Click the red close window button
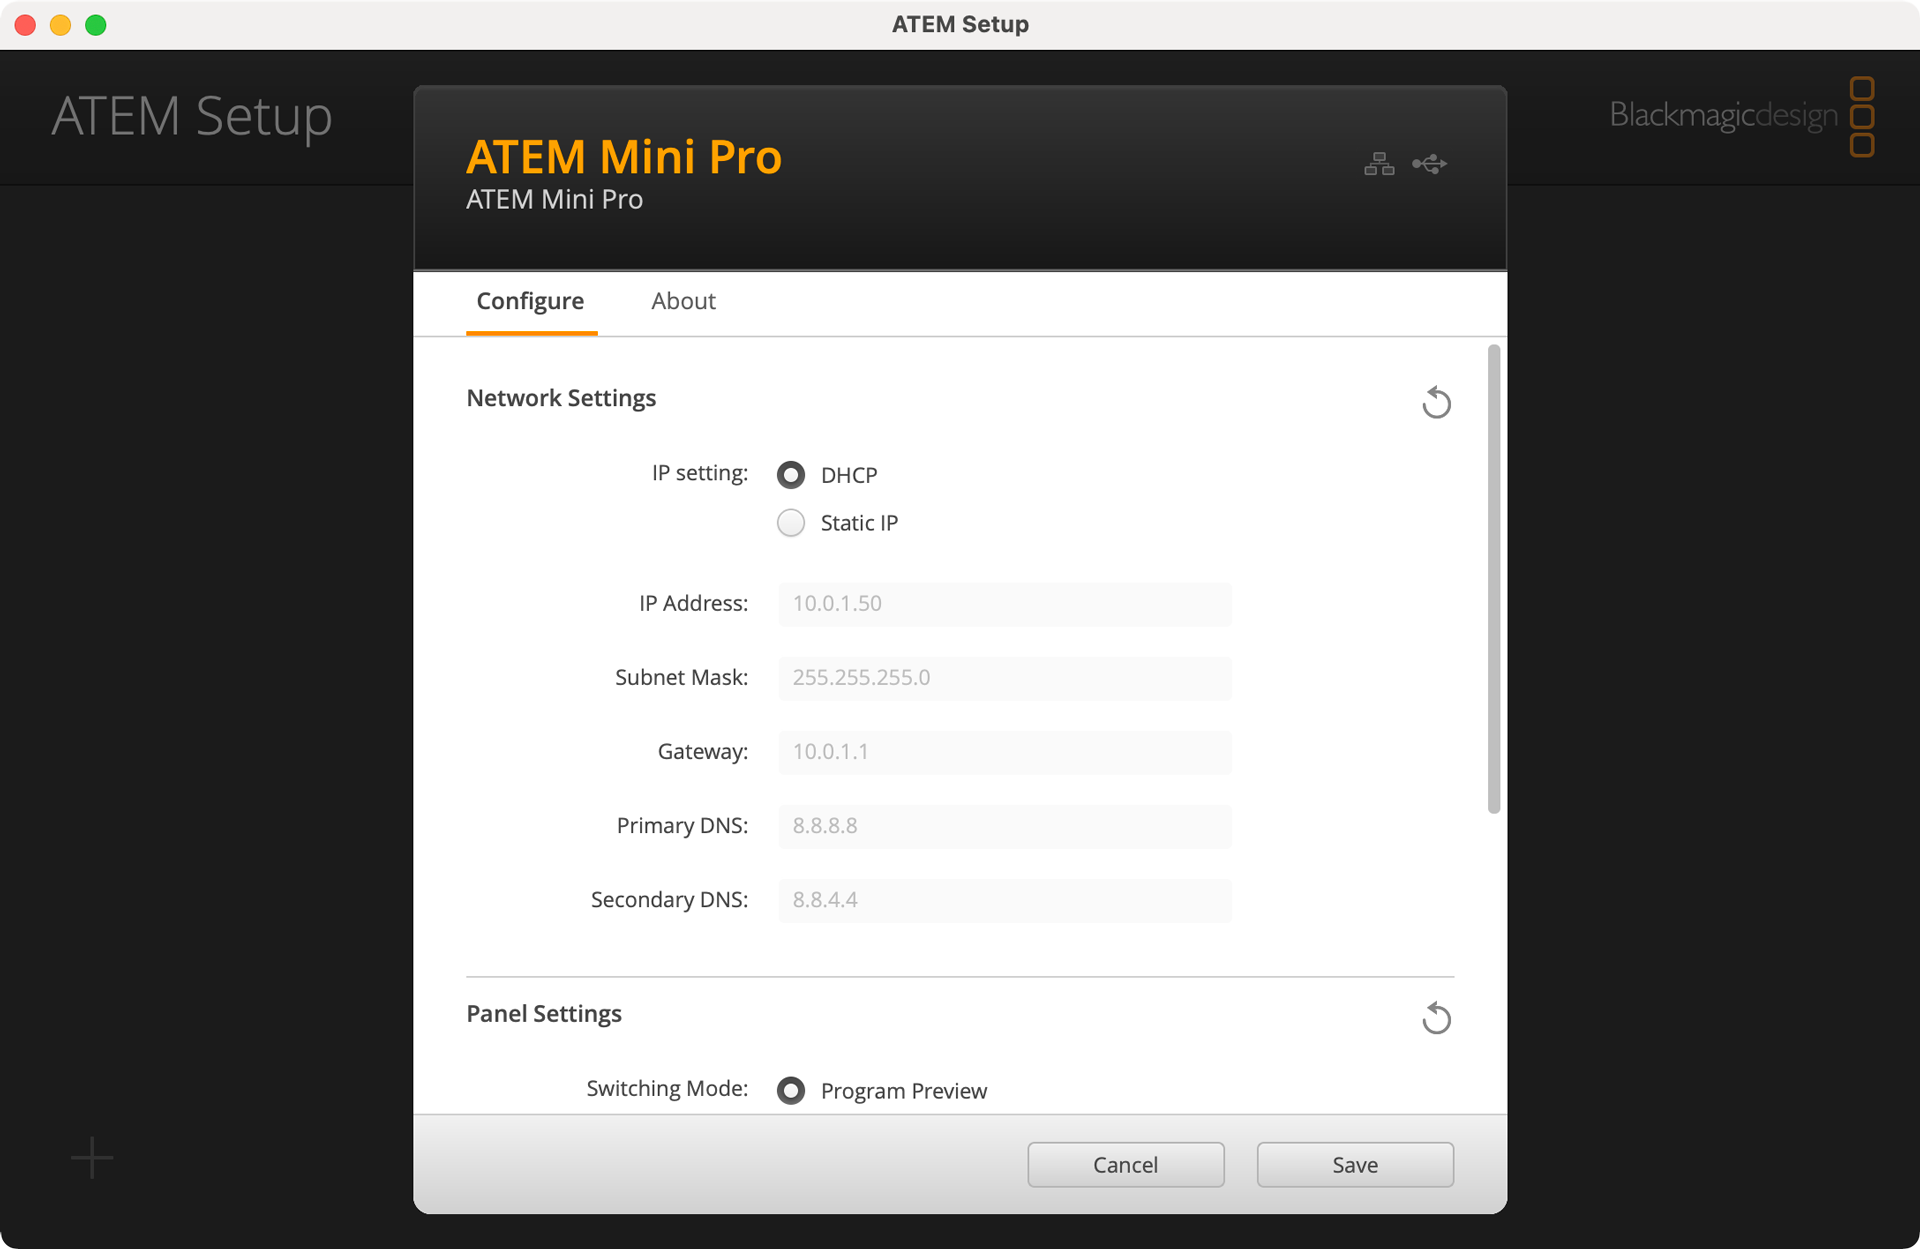Image resolution: width=1920 pixels, height=1249 pixels. [x=26, y=25]
